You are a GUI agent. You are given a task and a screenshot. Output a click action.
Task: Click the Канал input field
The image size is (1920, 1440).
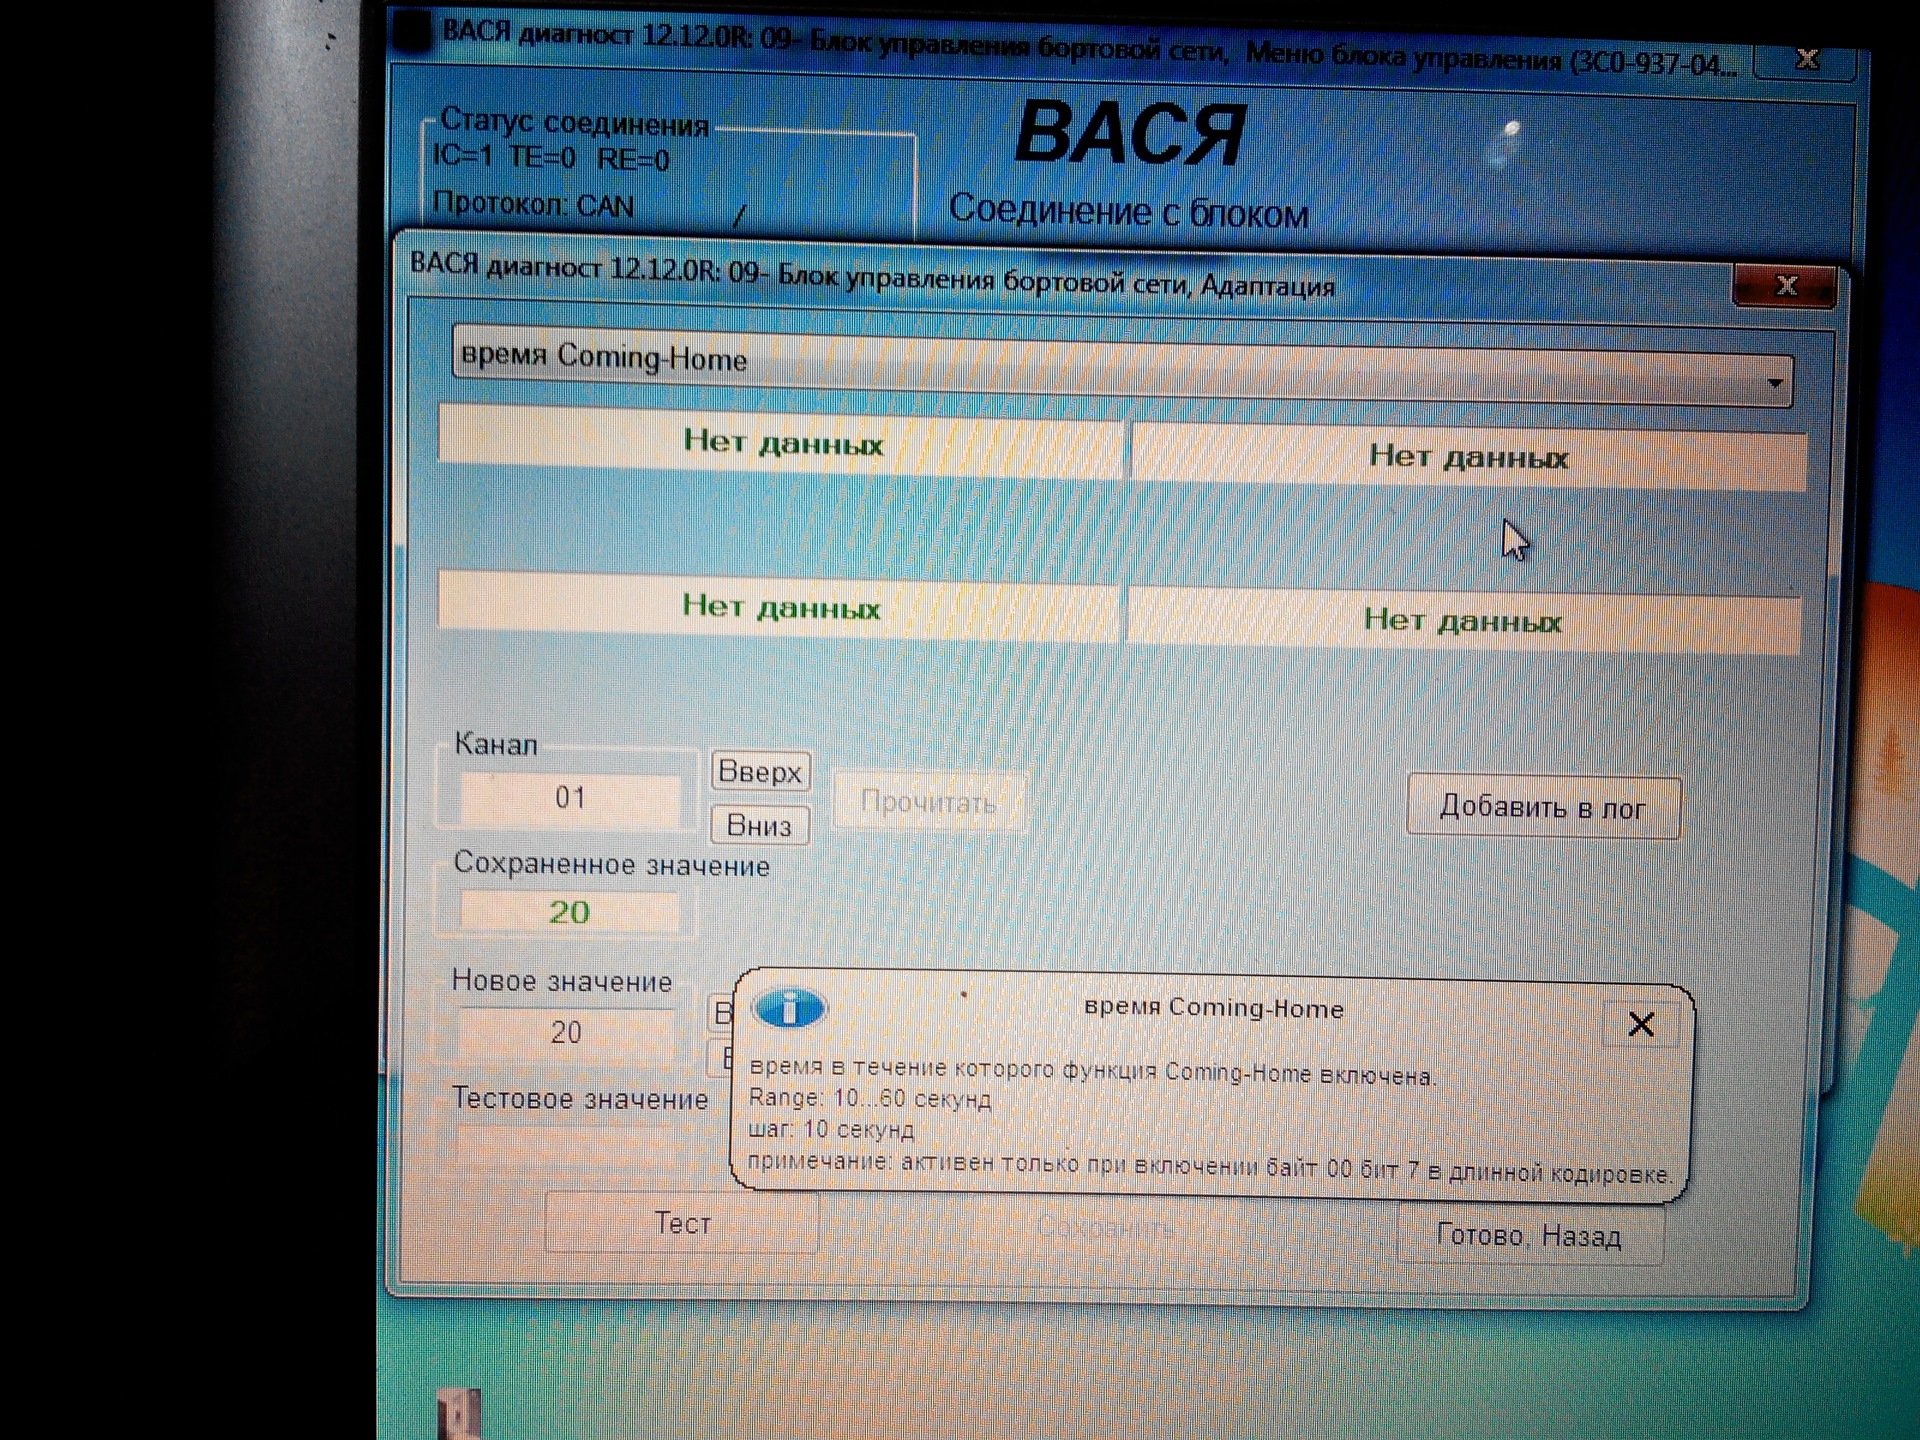click(570, 798)
